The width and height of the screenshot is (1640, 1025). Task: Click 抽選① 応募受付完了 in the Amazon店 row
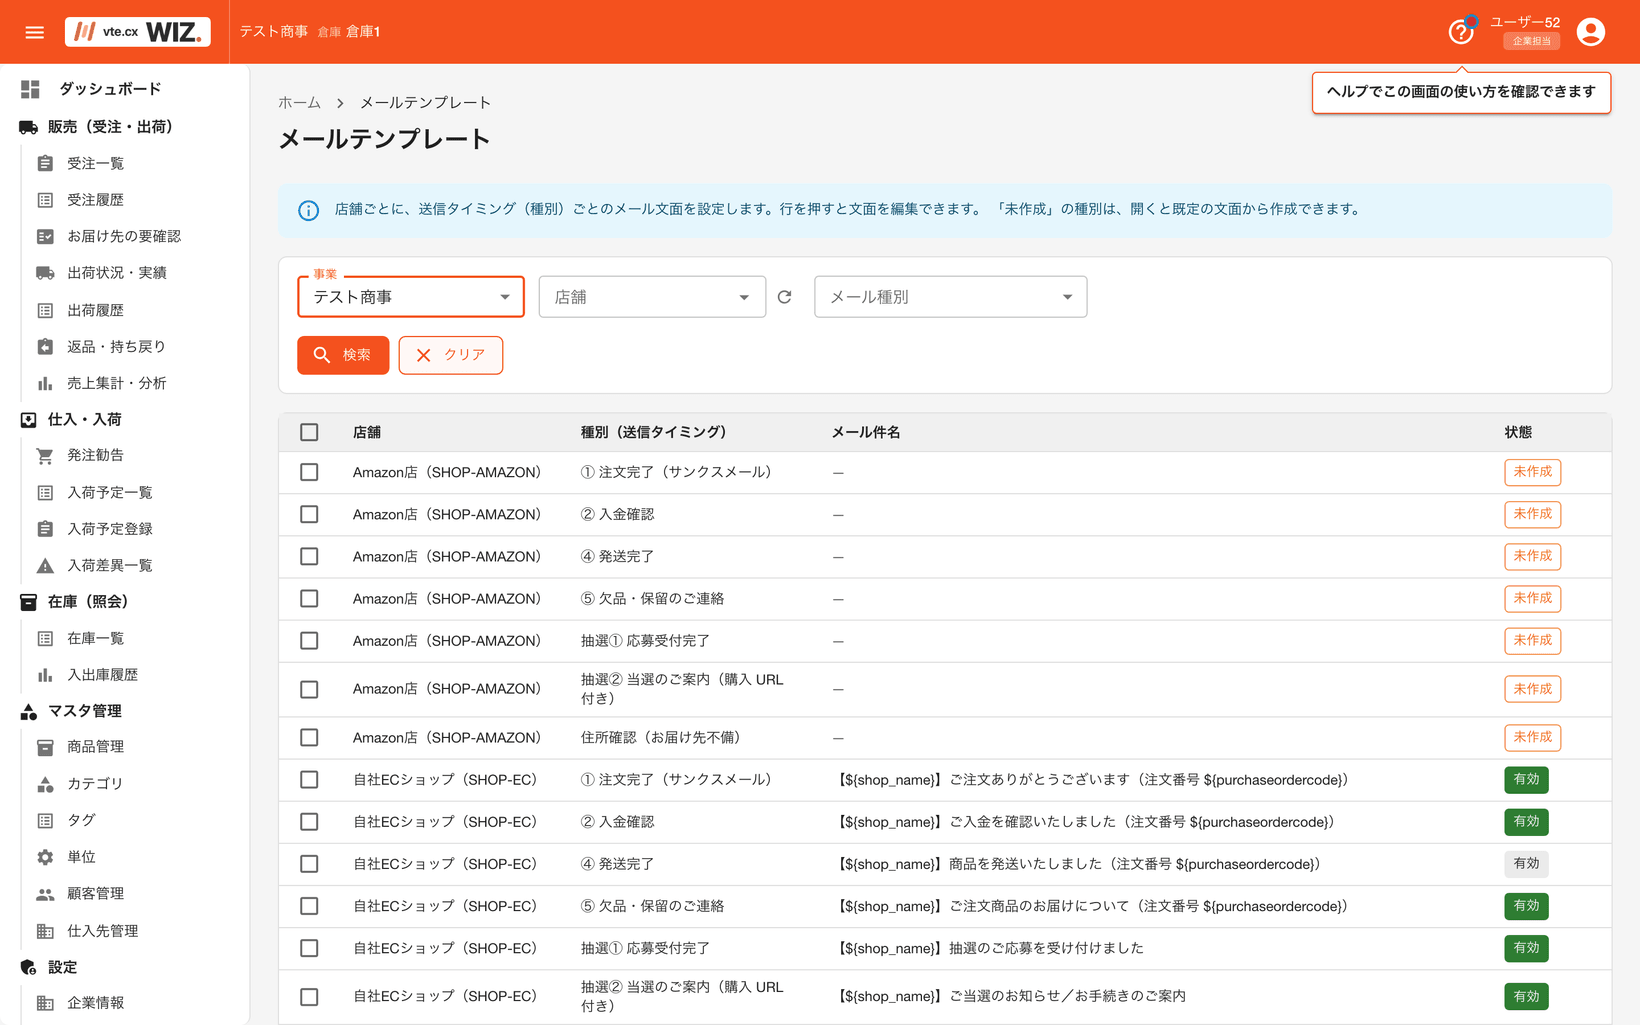coord(645,641)
